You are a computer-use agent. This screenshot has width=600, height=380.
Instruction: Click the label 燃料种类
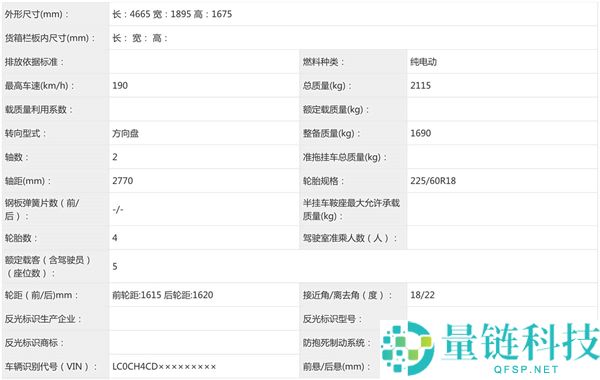pyautogui.click(x=323, y=62)
